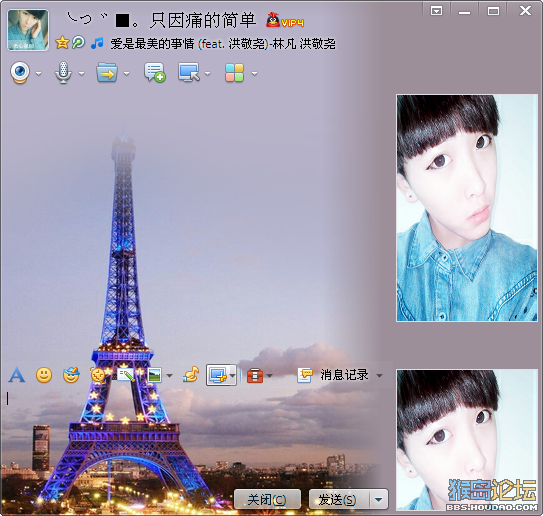This screenshot has width=543, height=516.
Task: Expand send picture options dropdown arrow
Action: [169, 376]
